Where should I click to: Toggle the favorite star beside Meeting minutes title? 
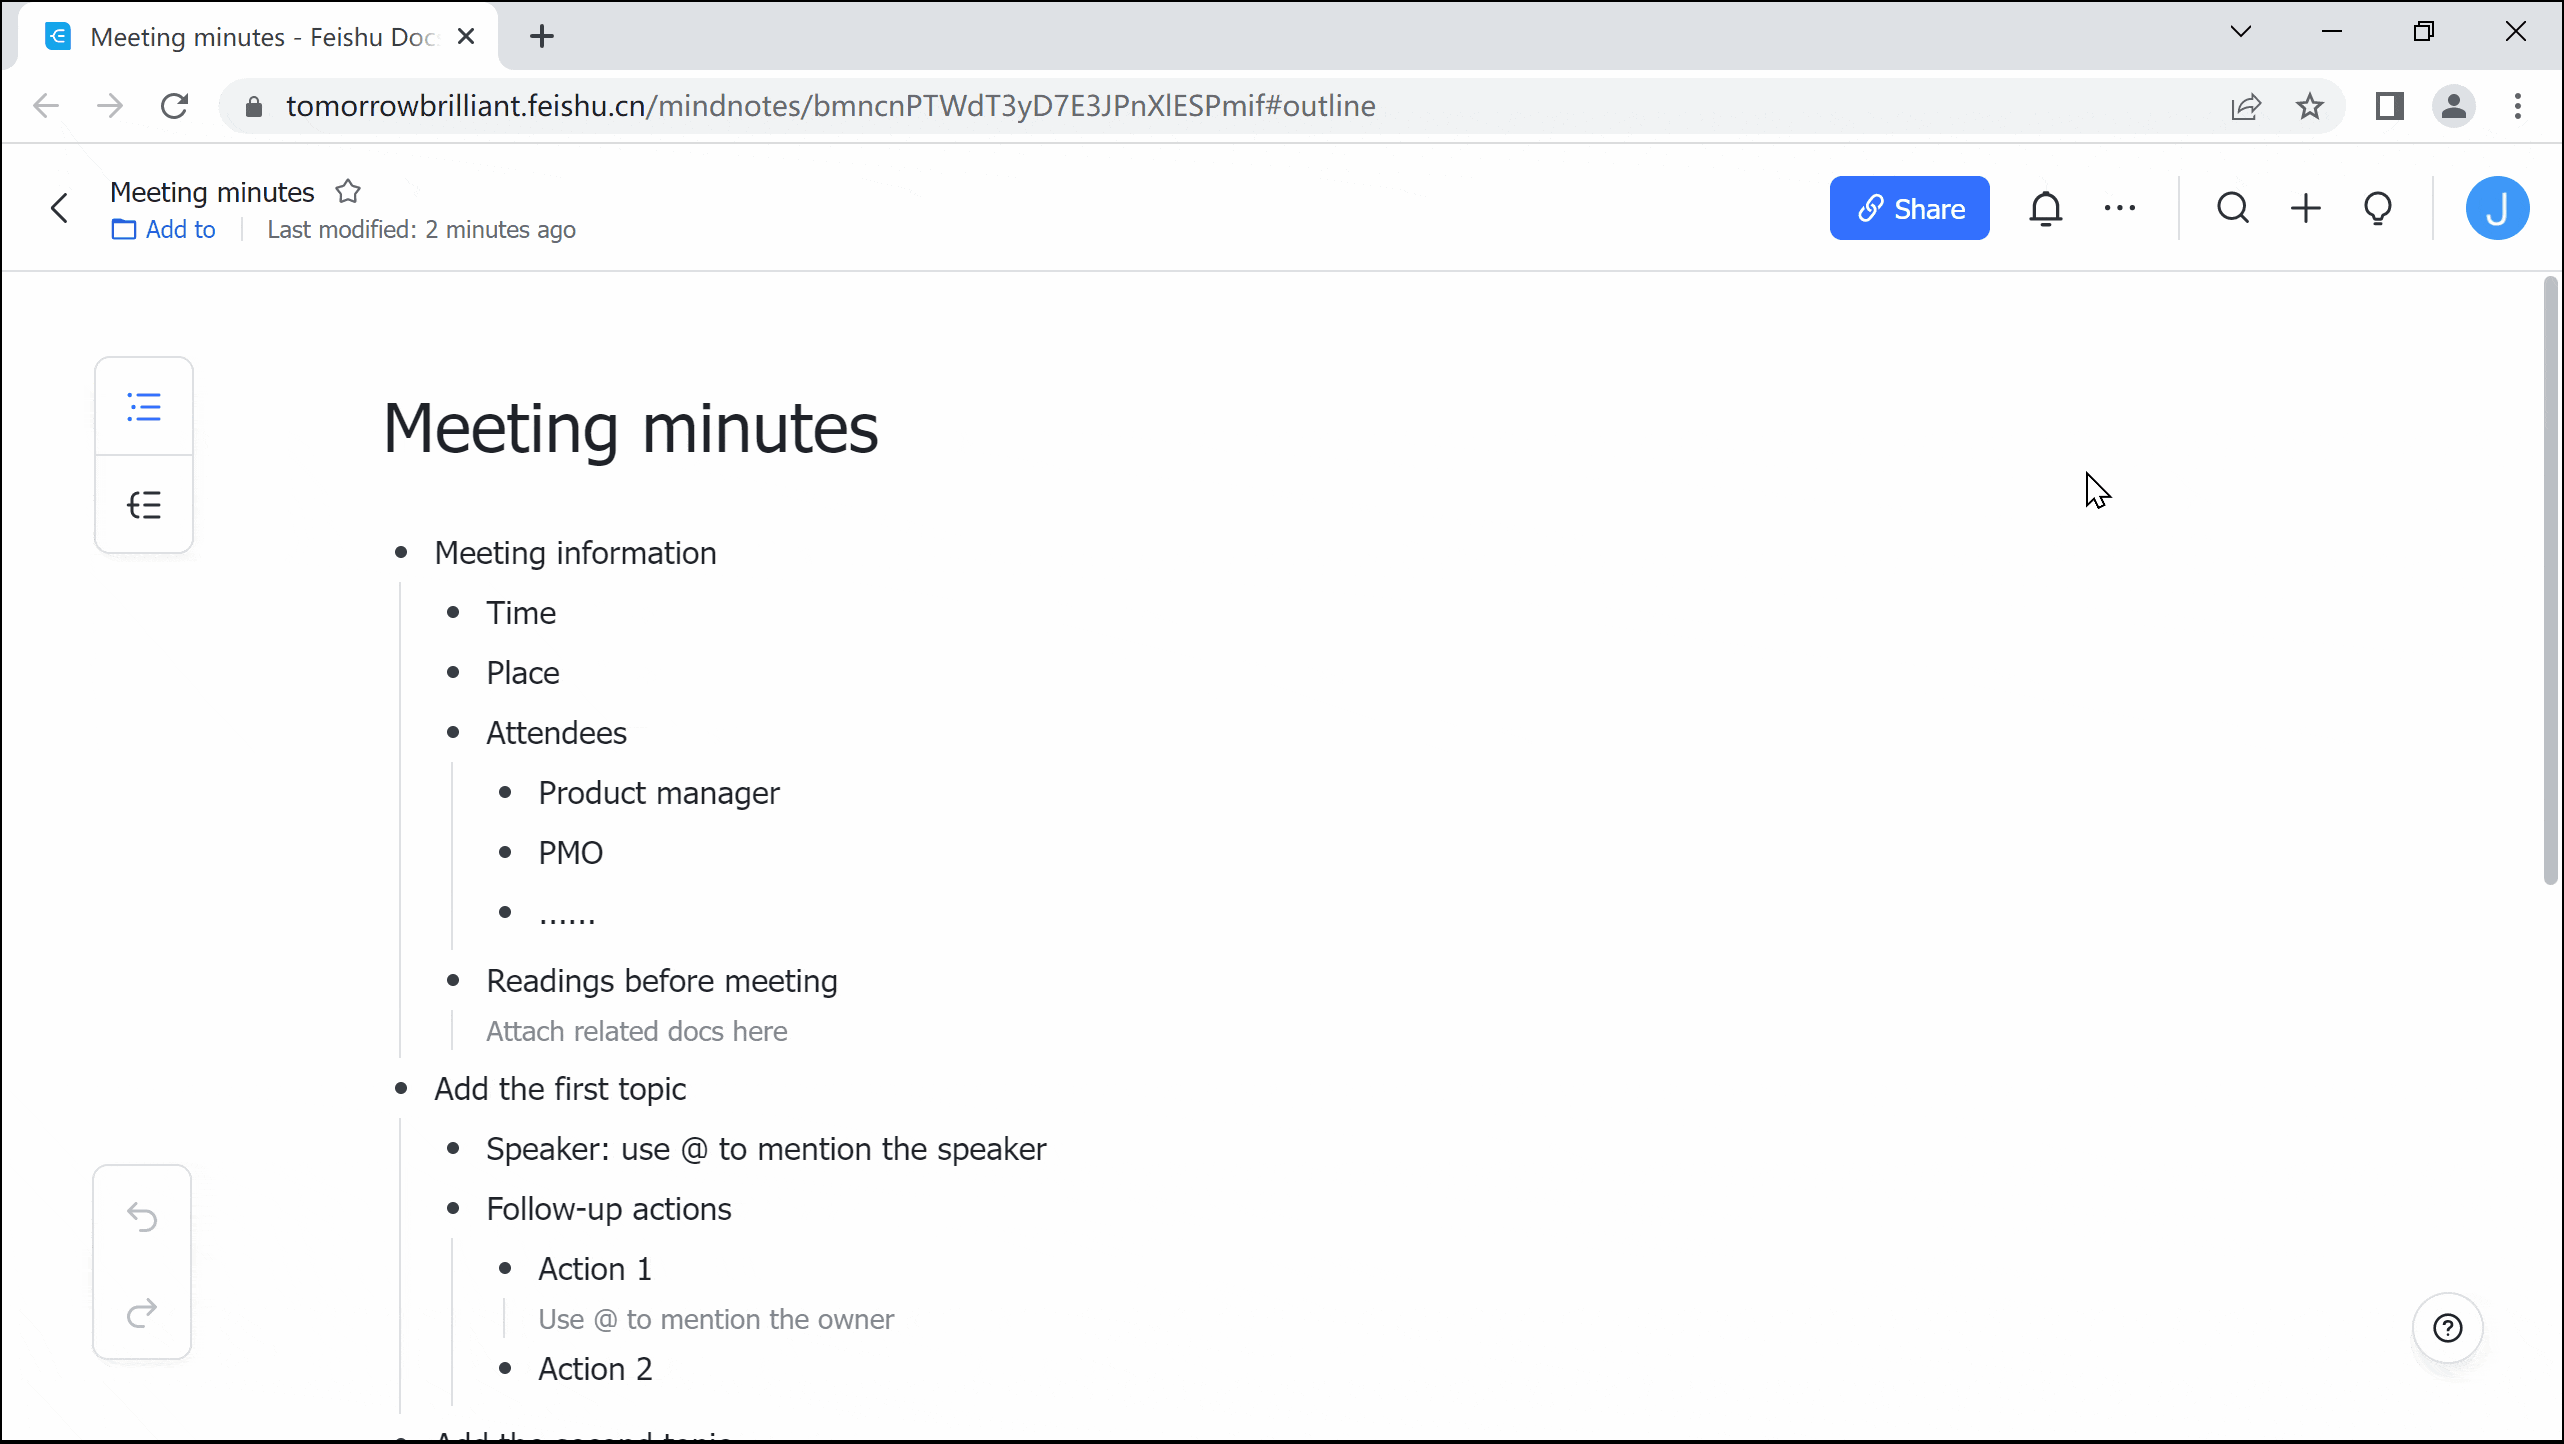348,190
